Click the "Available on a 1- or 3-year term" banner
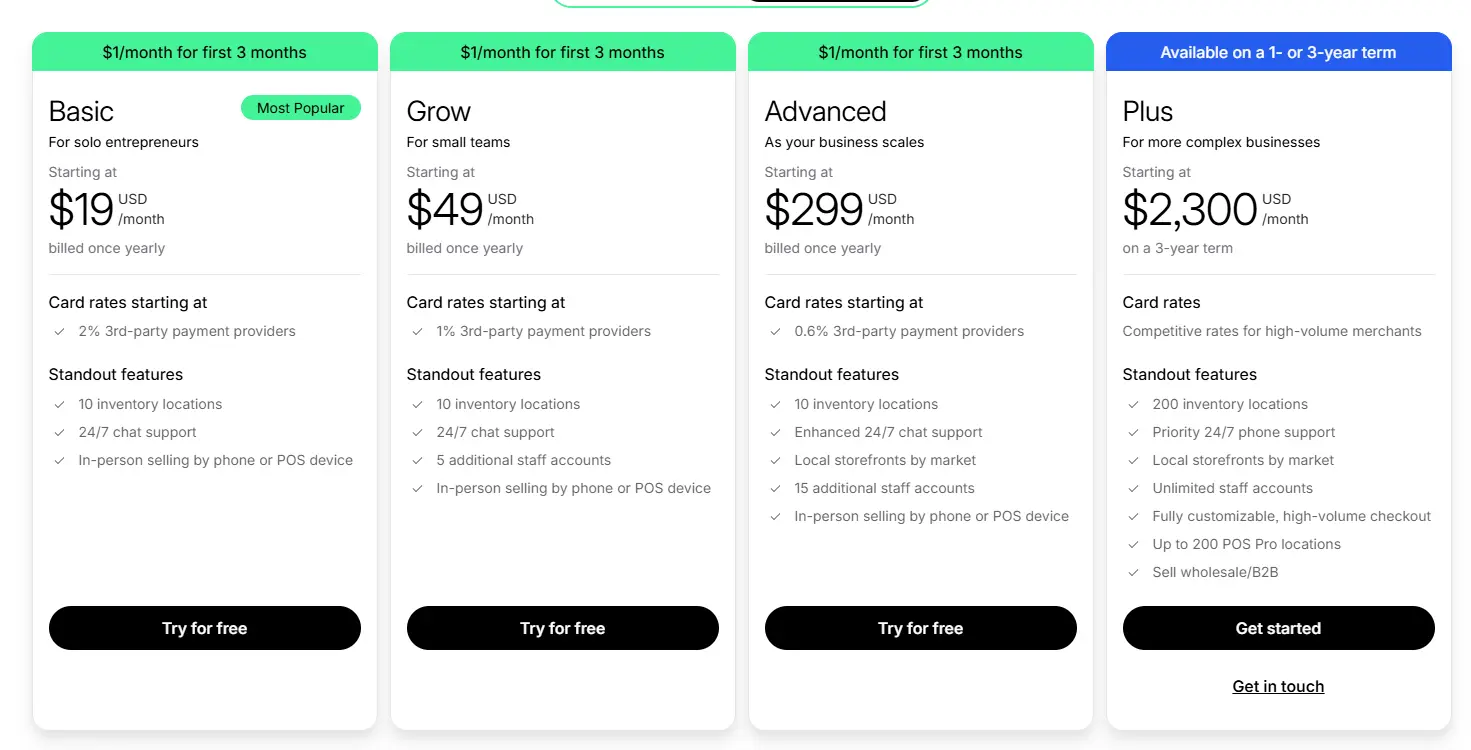Image resolution: width=1471 pixels, height=750 pixels. [x=1278, y=51]
